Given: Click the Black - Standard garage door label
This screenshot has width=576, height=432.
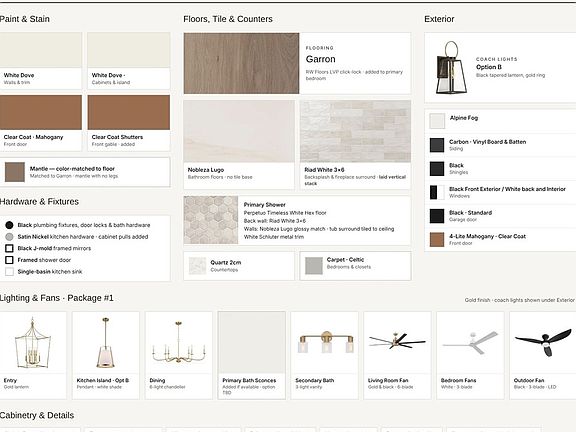Looking at the screenshot, I should pos(471,213).
